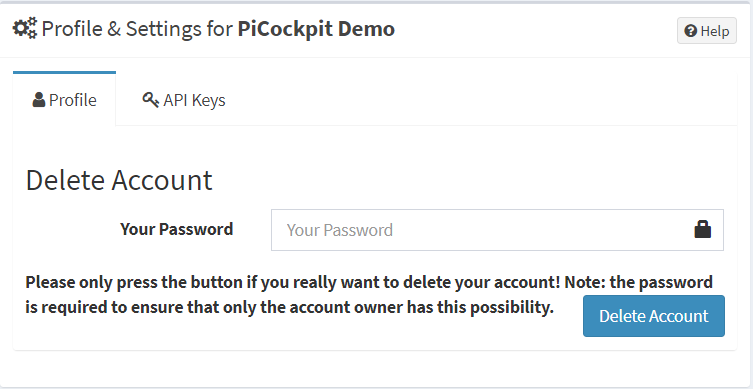Screen dimensions: 753x389
Task: Click the 'Please only press the button' warning line
Action: pyautogui.click(x=369, y=282)
